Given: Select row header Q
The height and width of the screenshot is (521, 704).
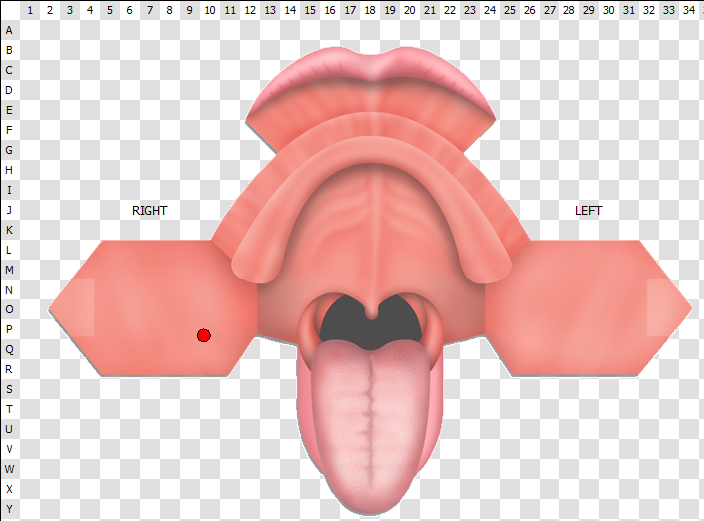Looking at the screenshot, I should tap(9, 349).
